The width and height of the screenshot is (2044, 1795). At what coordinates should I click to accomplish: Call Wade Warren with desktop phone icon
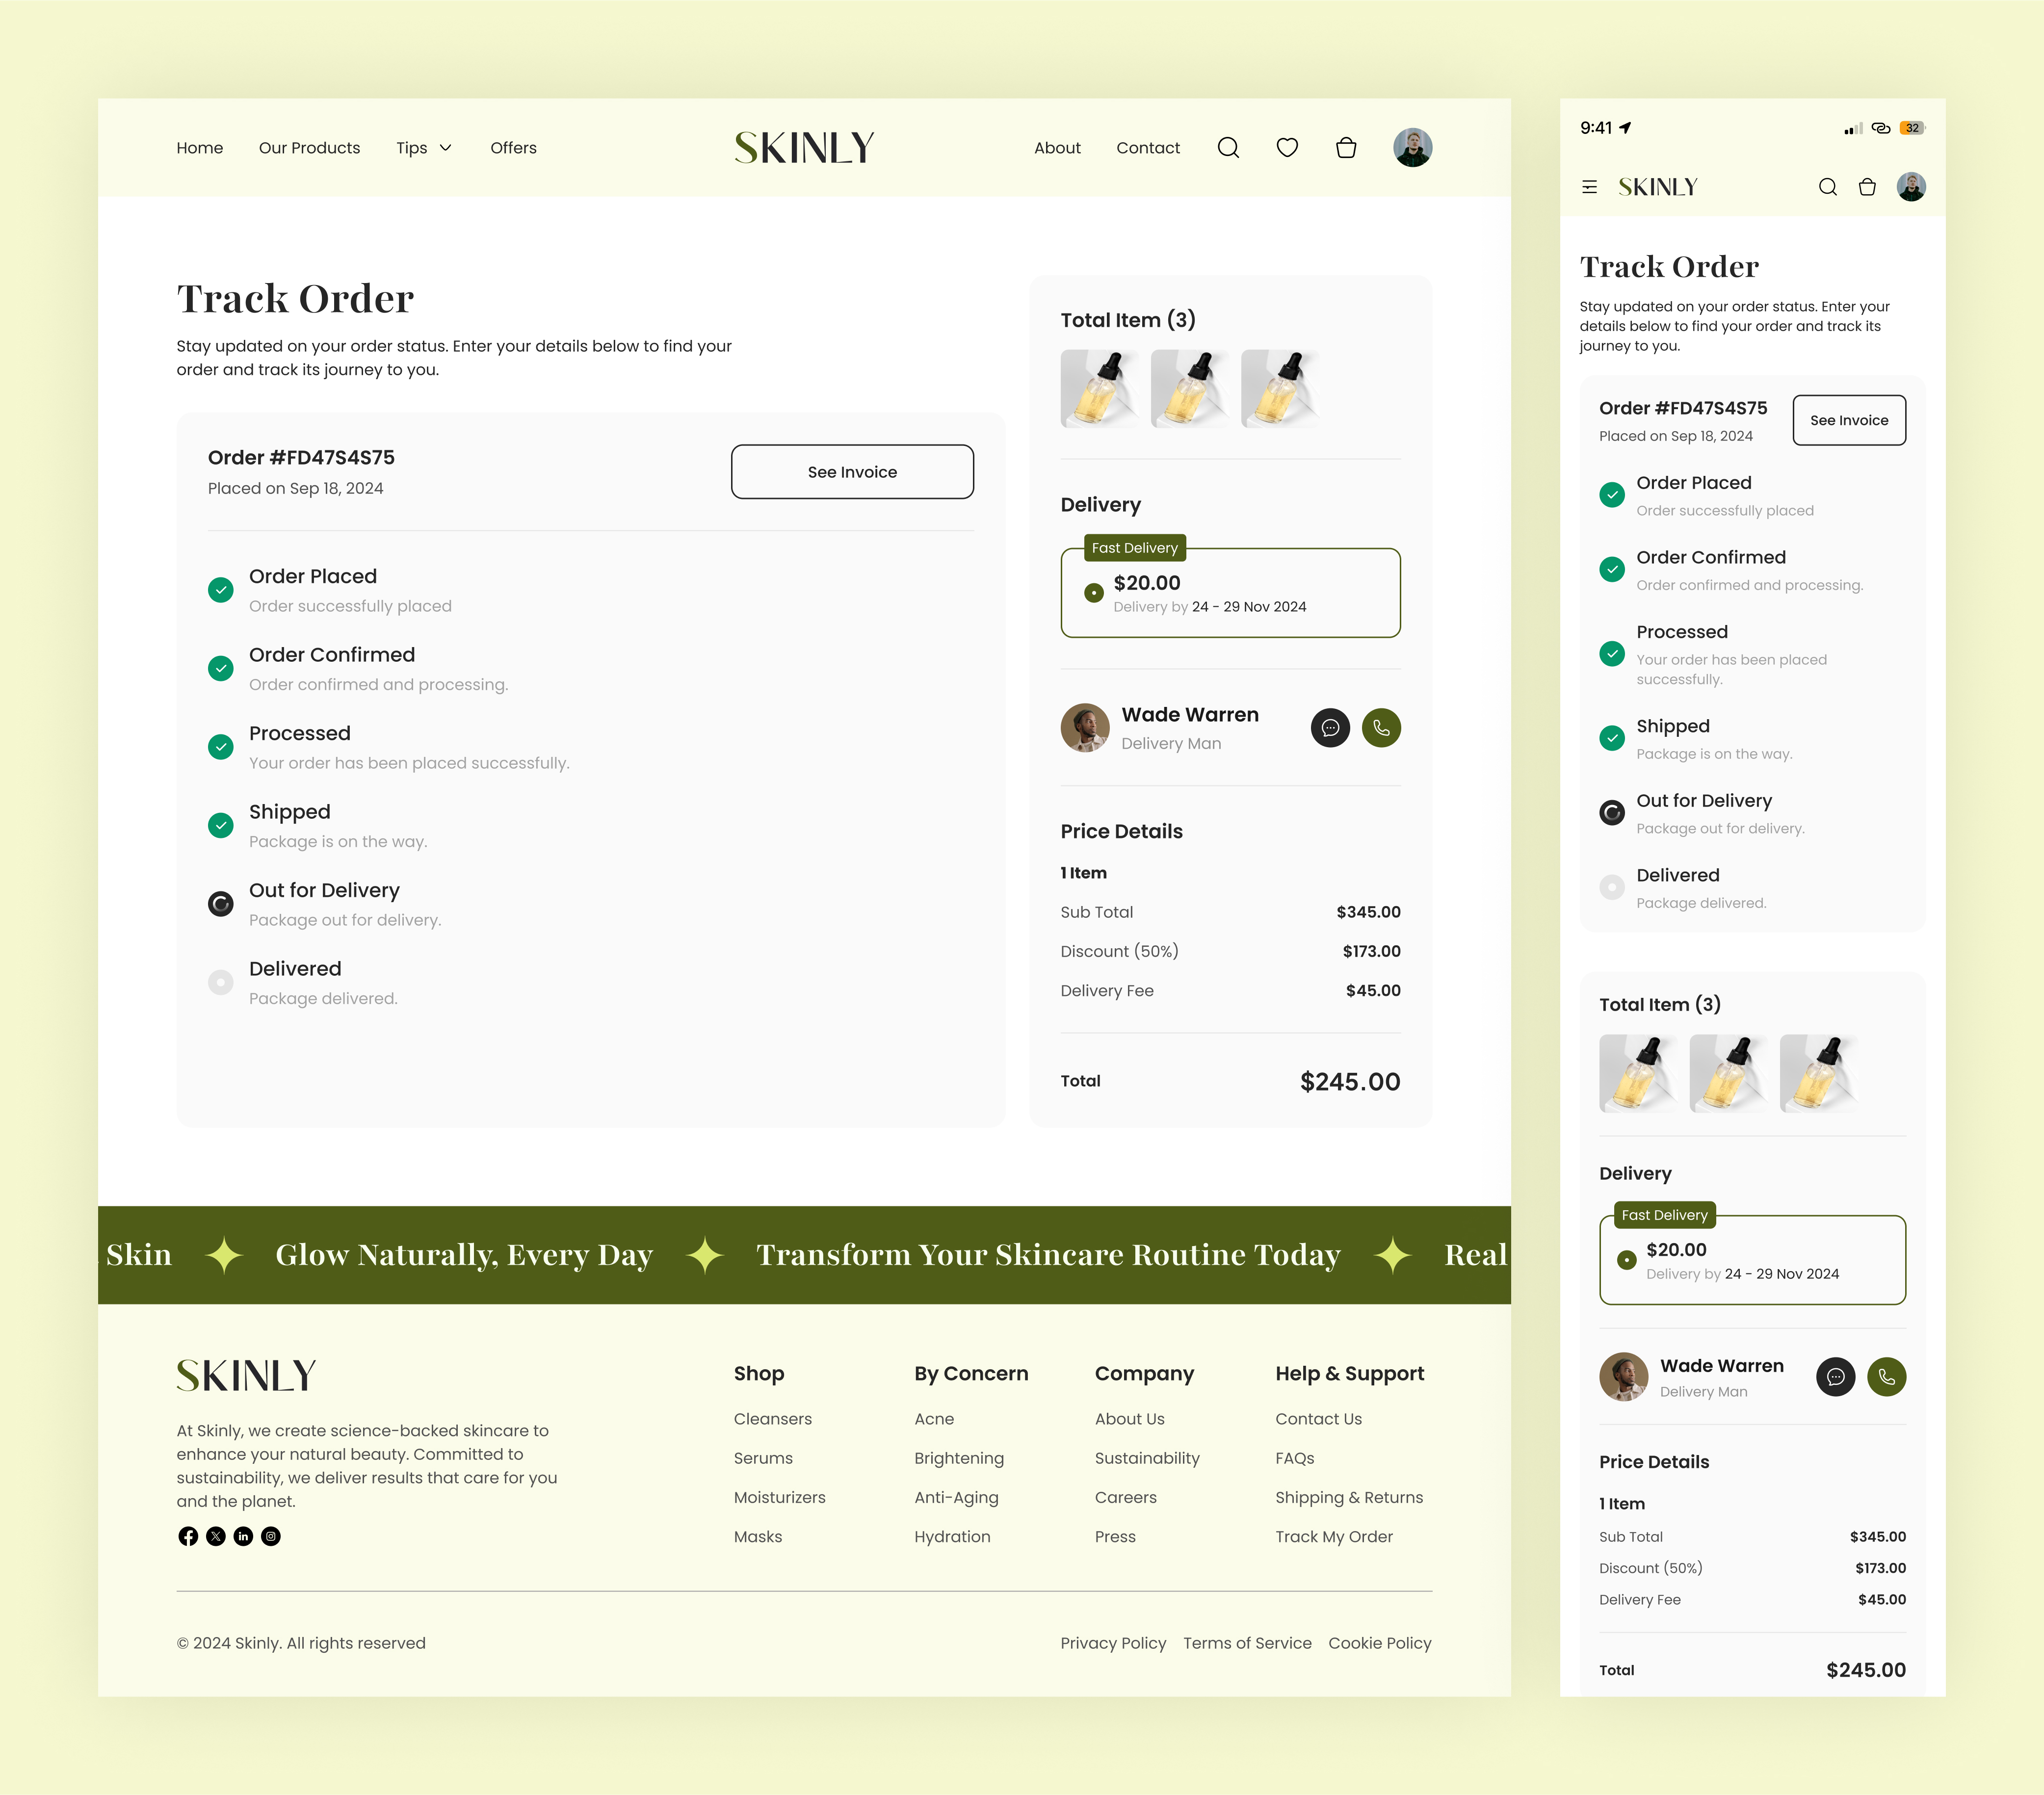point(1381,728)
